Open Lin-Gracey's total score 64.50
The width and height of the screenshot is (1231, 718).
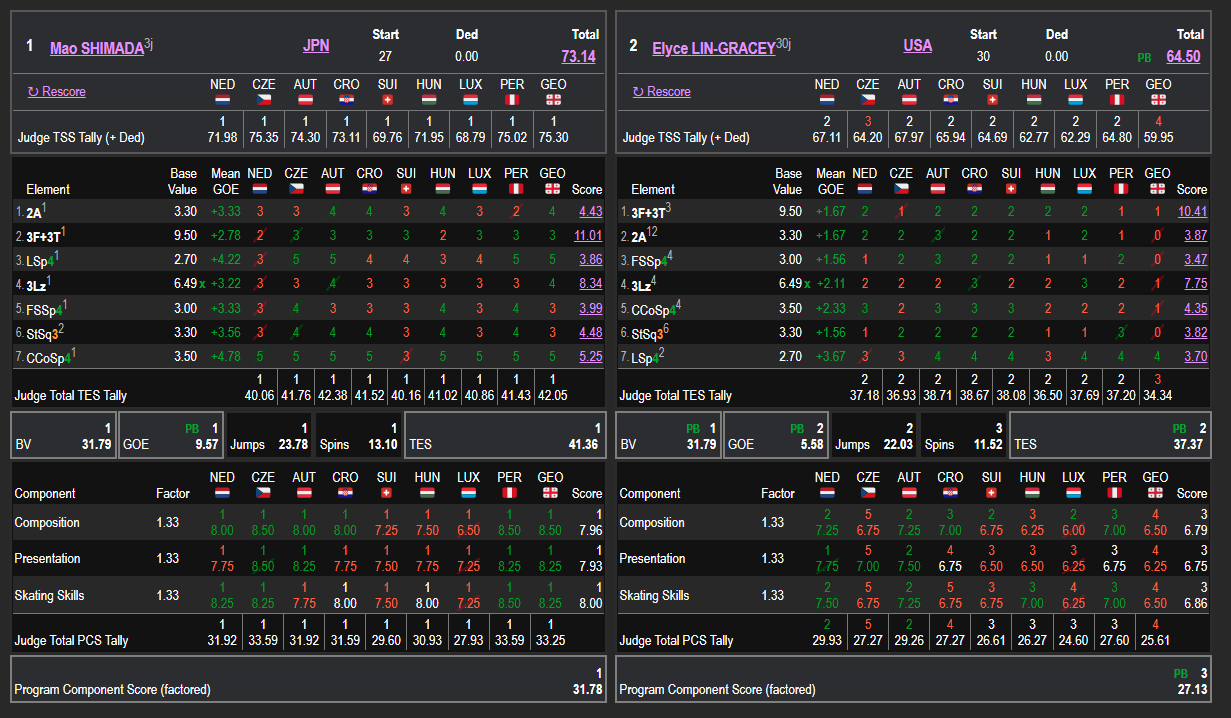tap(1183, 57)
